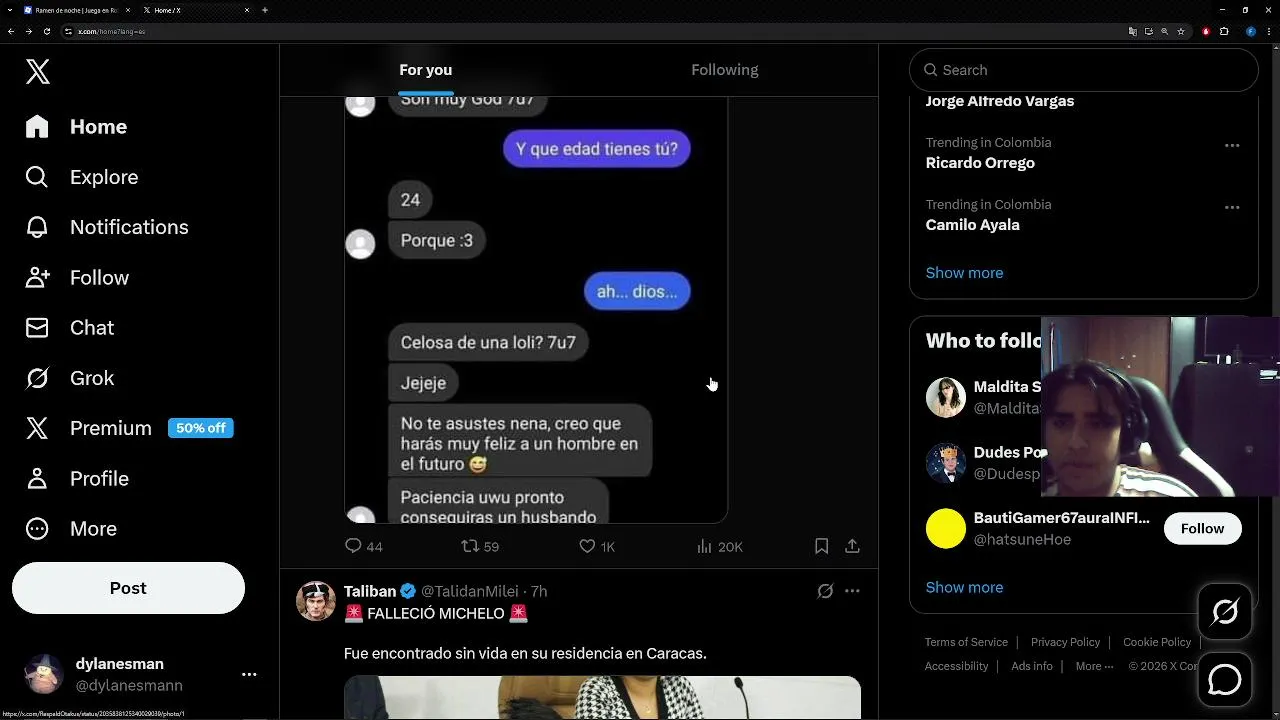Expand the More menu in the sidebar
Viewport: 1280px width, 720px height.
tap(71, 528)
